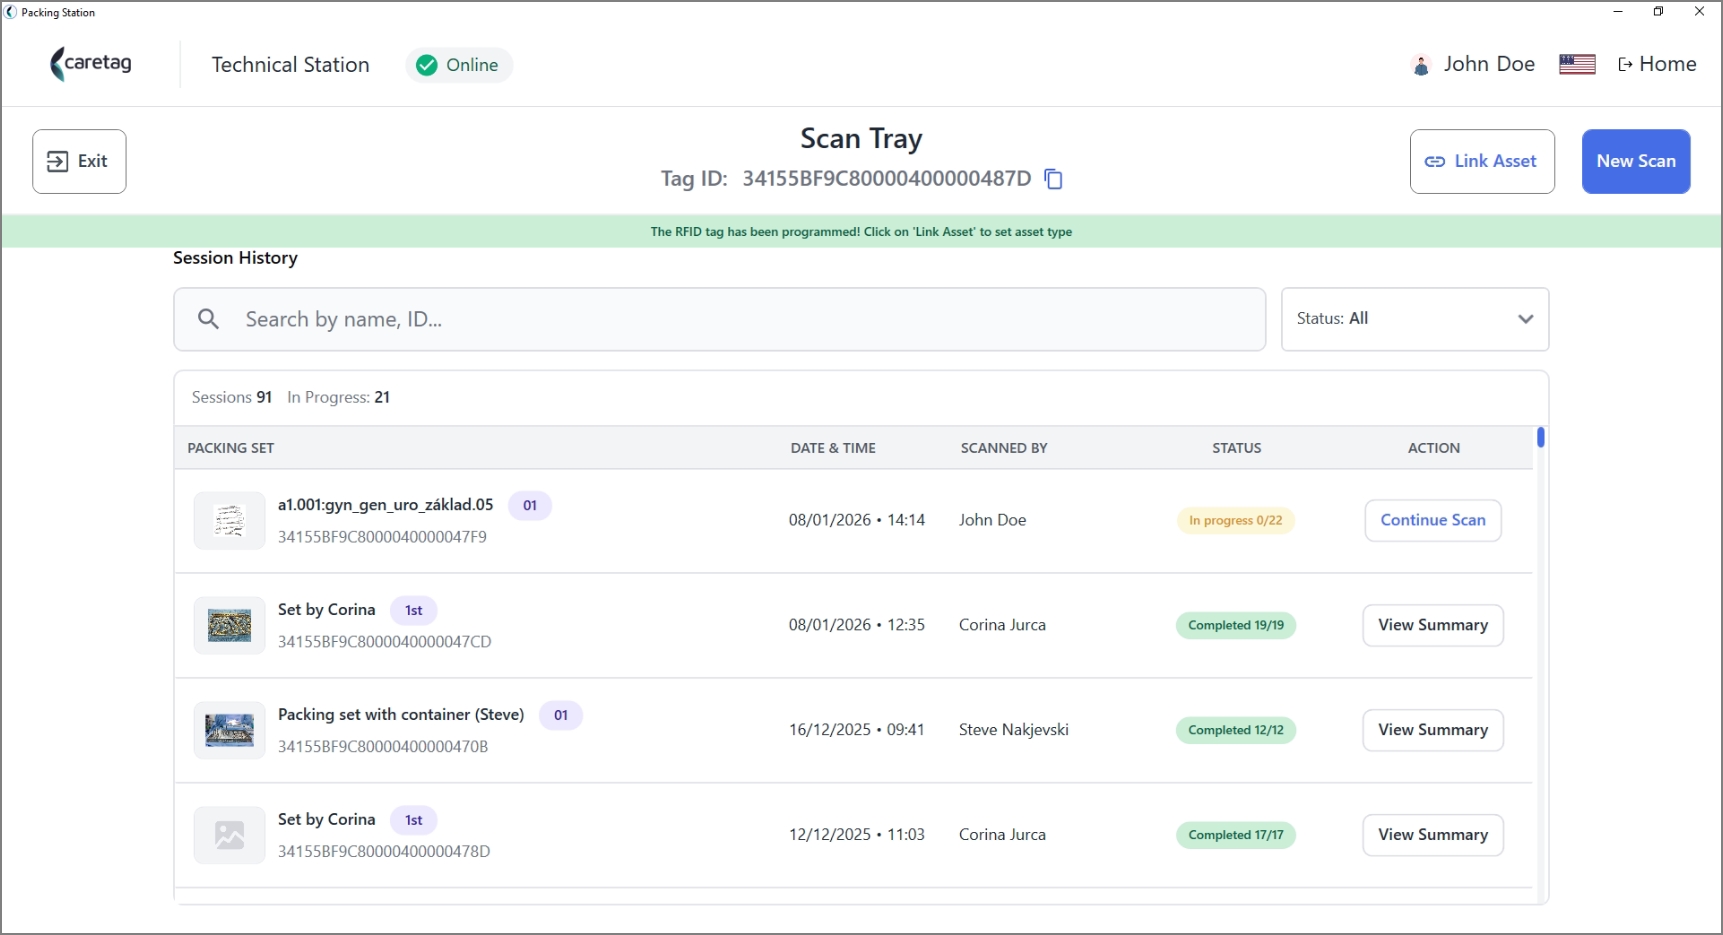Continue Scan for a1.001 session

click(x=1433, y=520)
